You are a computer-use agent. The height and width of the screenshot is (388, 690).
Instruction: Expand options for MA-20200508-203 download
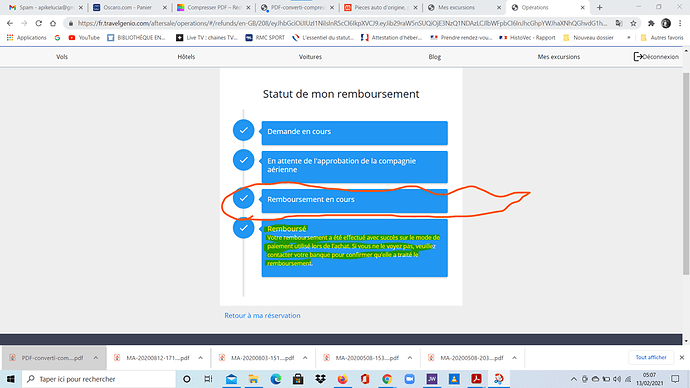tap(514, 358)
